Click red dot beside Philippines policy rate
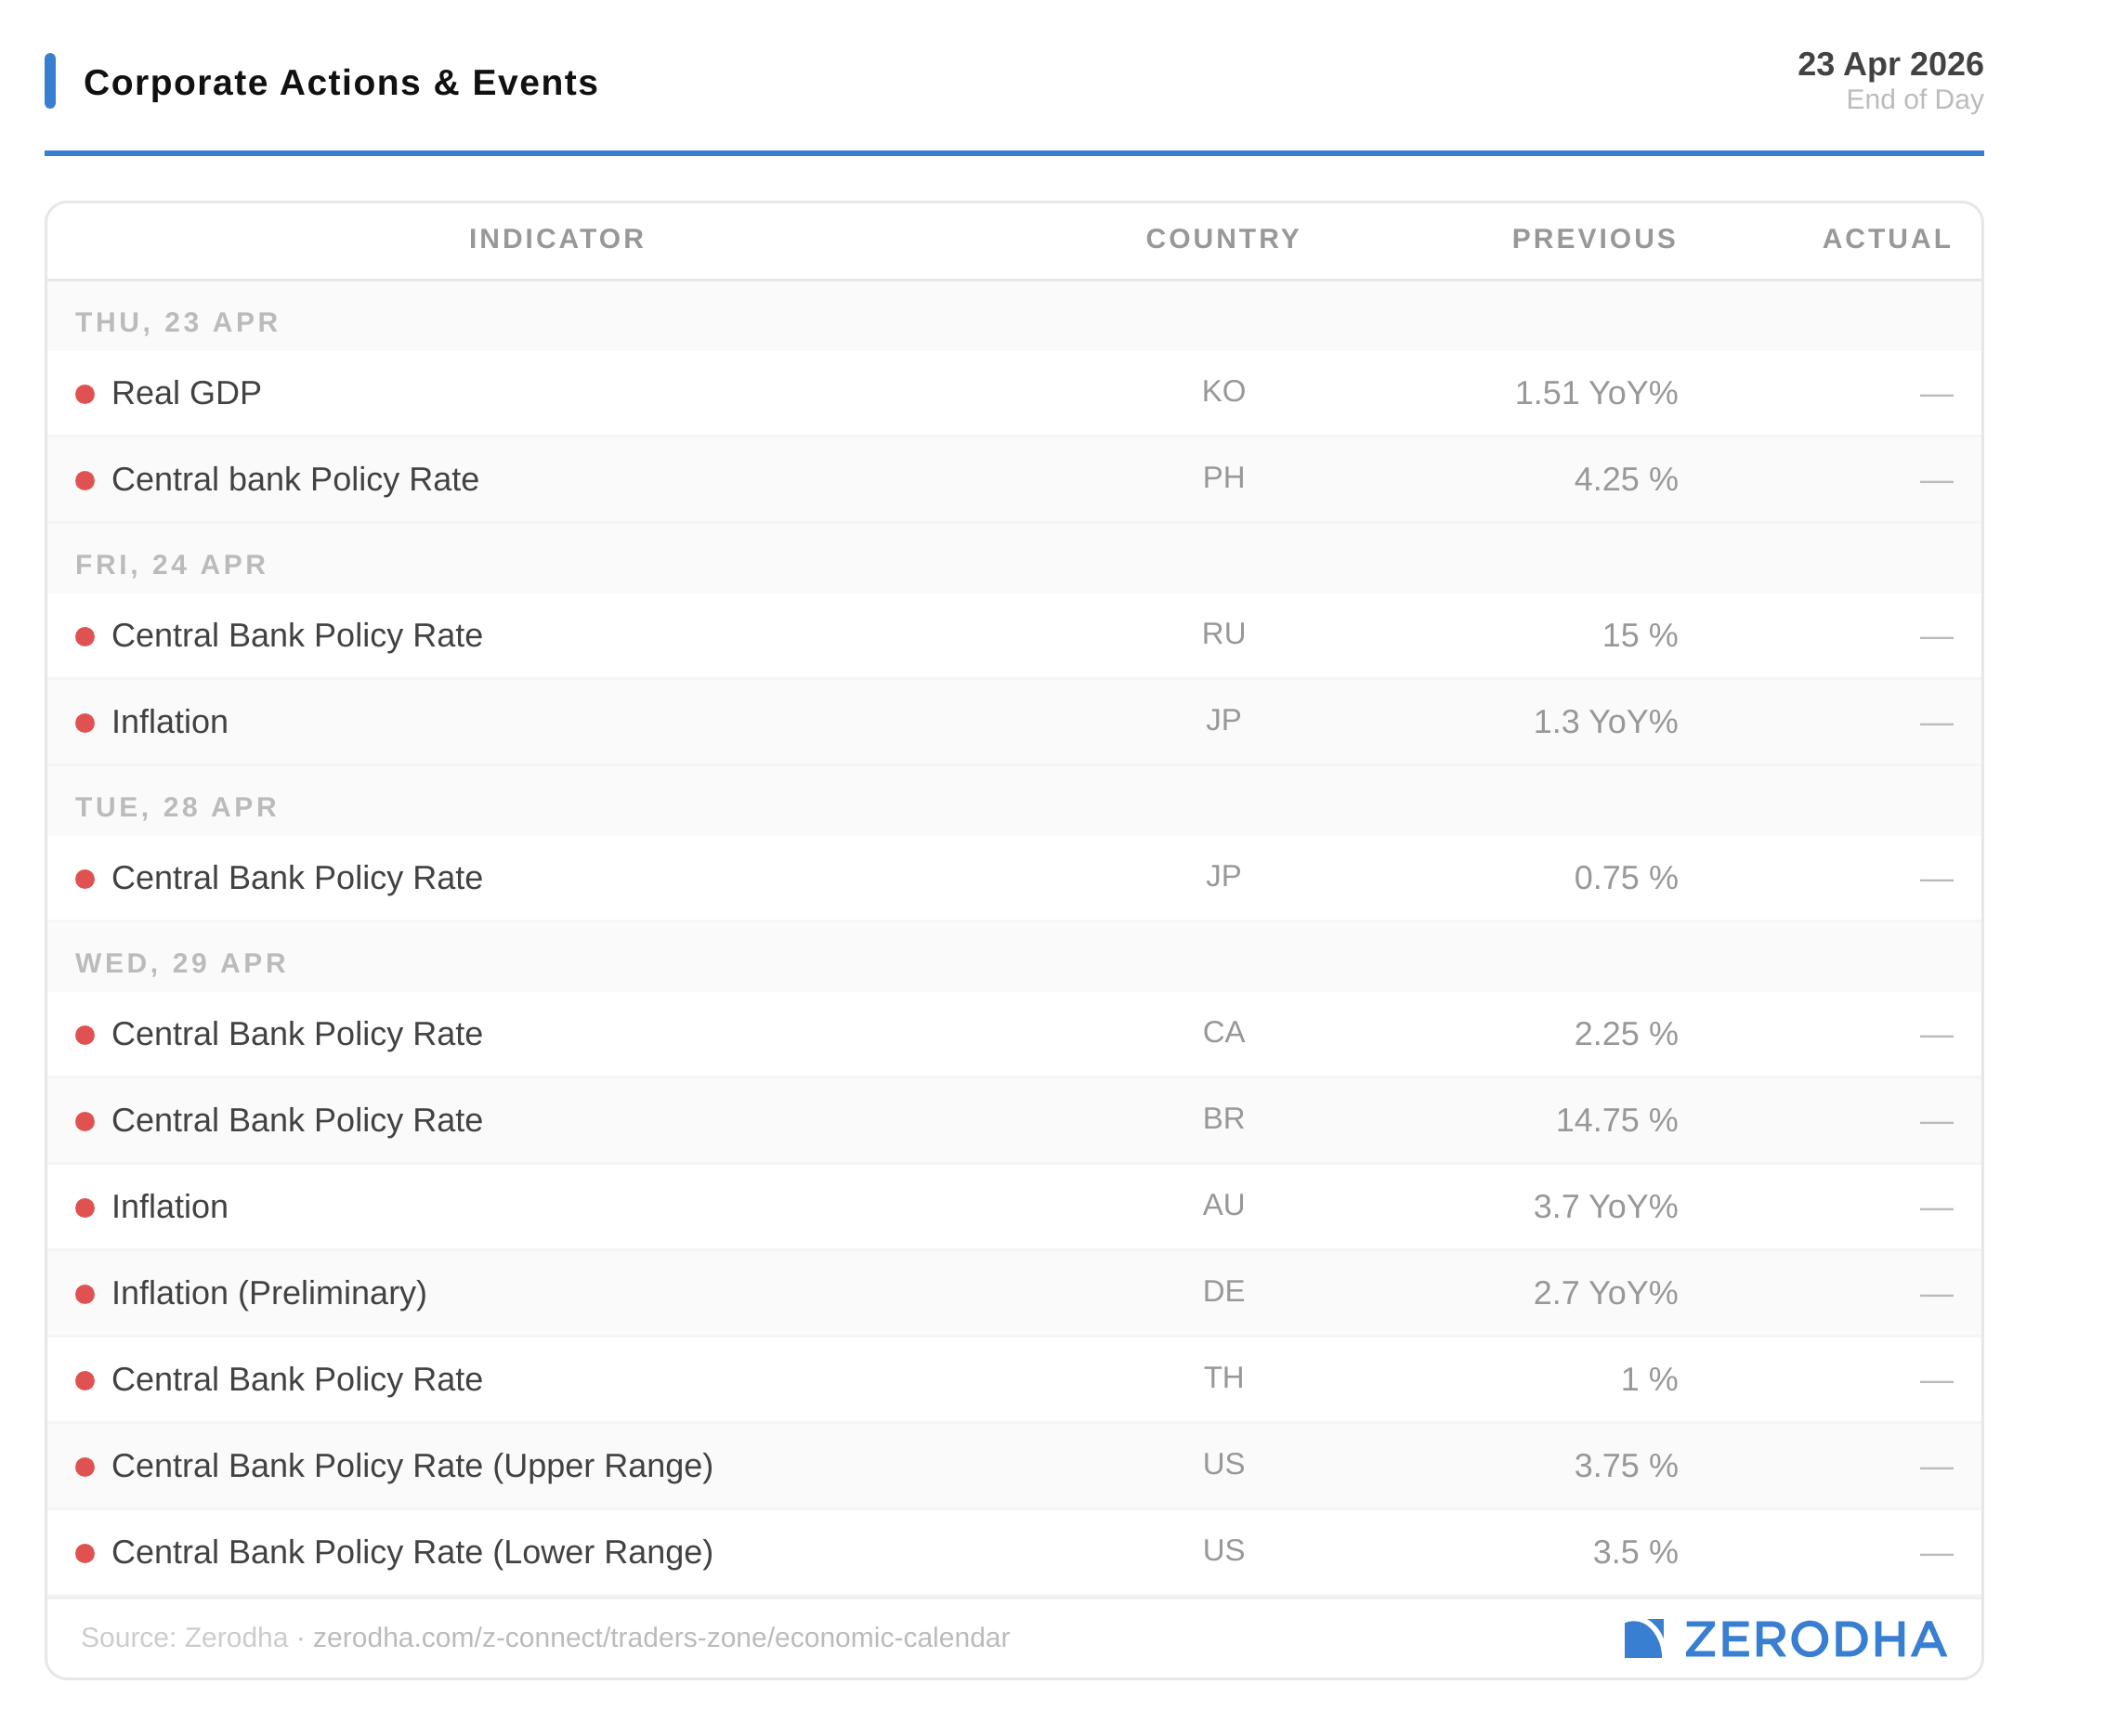Image resolution: width=2118 pixels, height=1736 pixels. [85, 481]
